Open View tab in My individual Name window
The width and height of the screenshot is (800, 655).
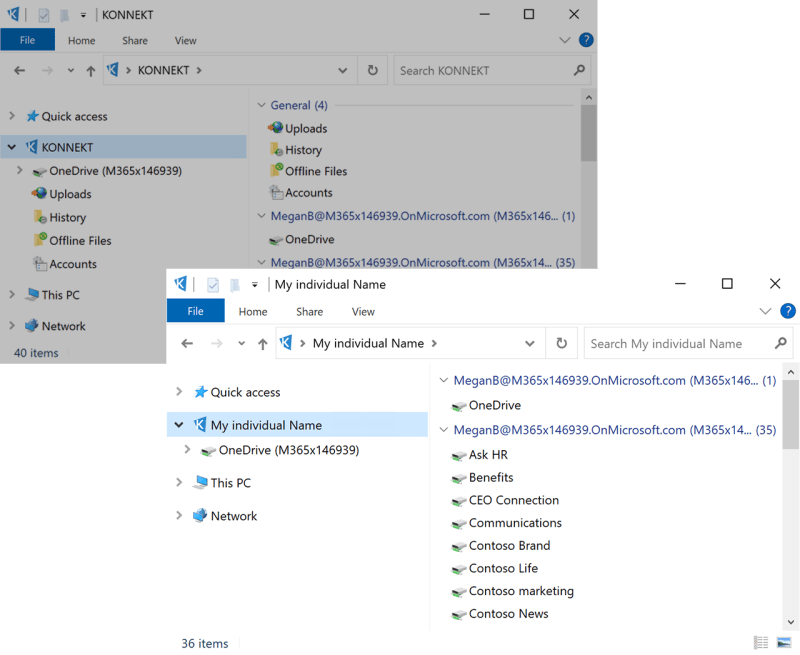pyautogui.click(x=363, y=312)
